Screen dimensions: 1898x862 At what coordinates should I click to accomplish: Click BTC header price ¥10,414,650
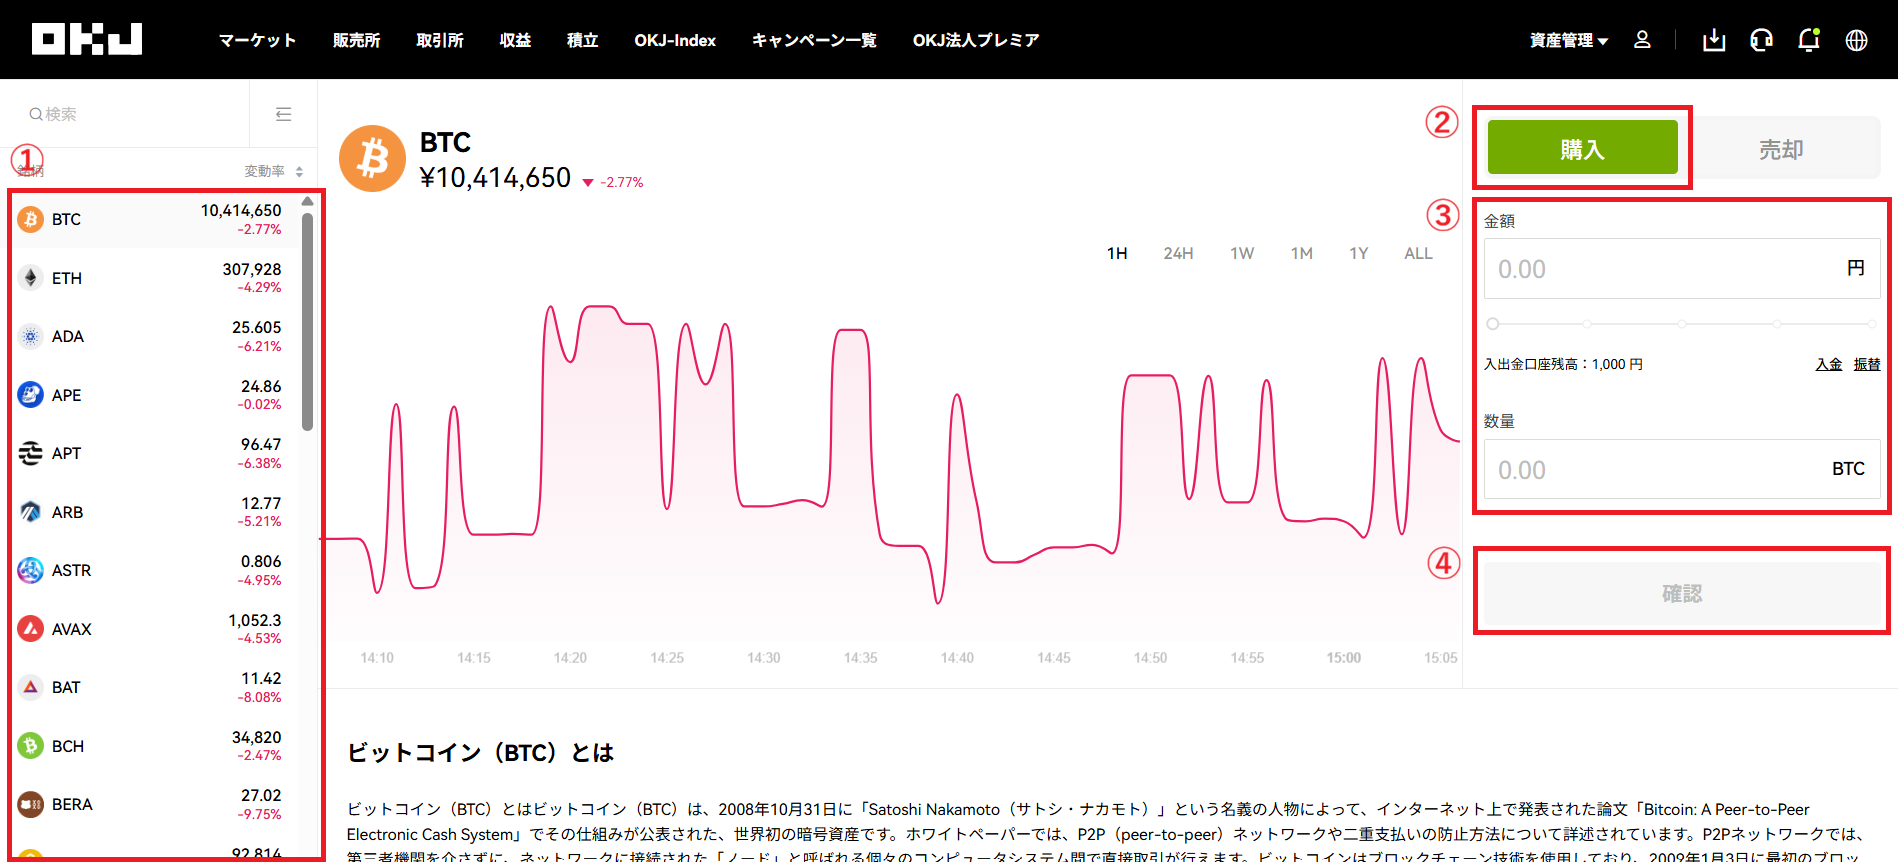click(x=495, y=178)
